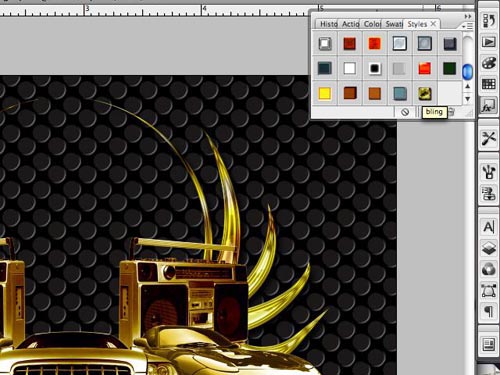Open the Clone Source stamp icon
Viewport: 500px width, 375px height.
(x=489, y=193)
